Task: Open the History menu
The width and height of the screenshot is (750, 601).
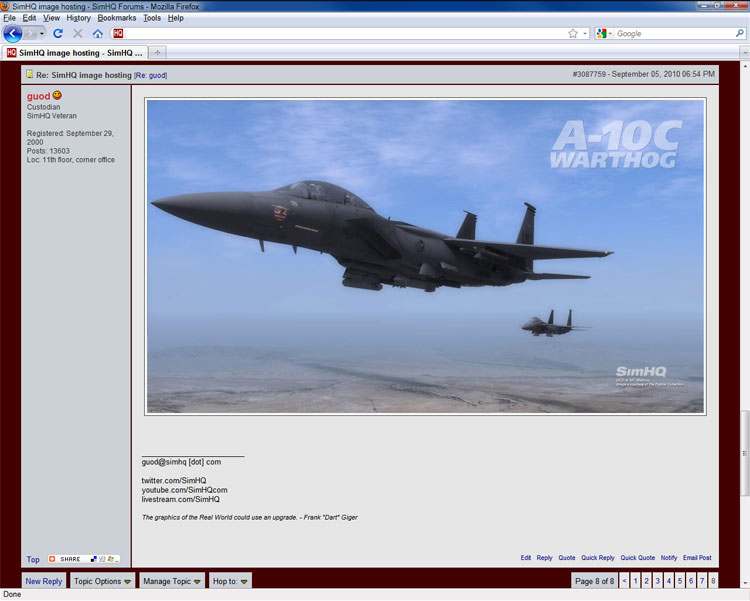Action: pos(78,18)
